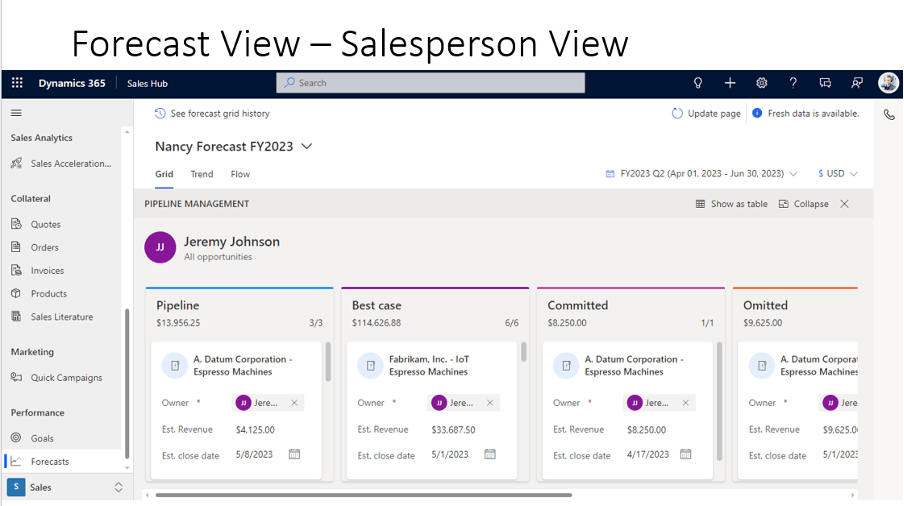This screenshot has width=904, height=506.
Task: Remove owner from Pipeline card
Action: pos(294,403)
